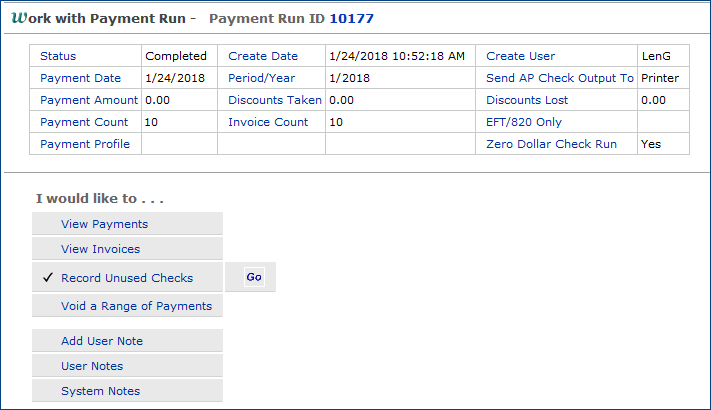This screenshot has width=711, height=410.
Task: Click the Status field label
Action: [x=58, y=56]
